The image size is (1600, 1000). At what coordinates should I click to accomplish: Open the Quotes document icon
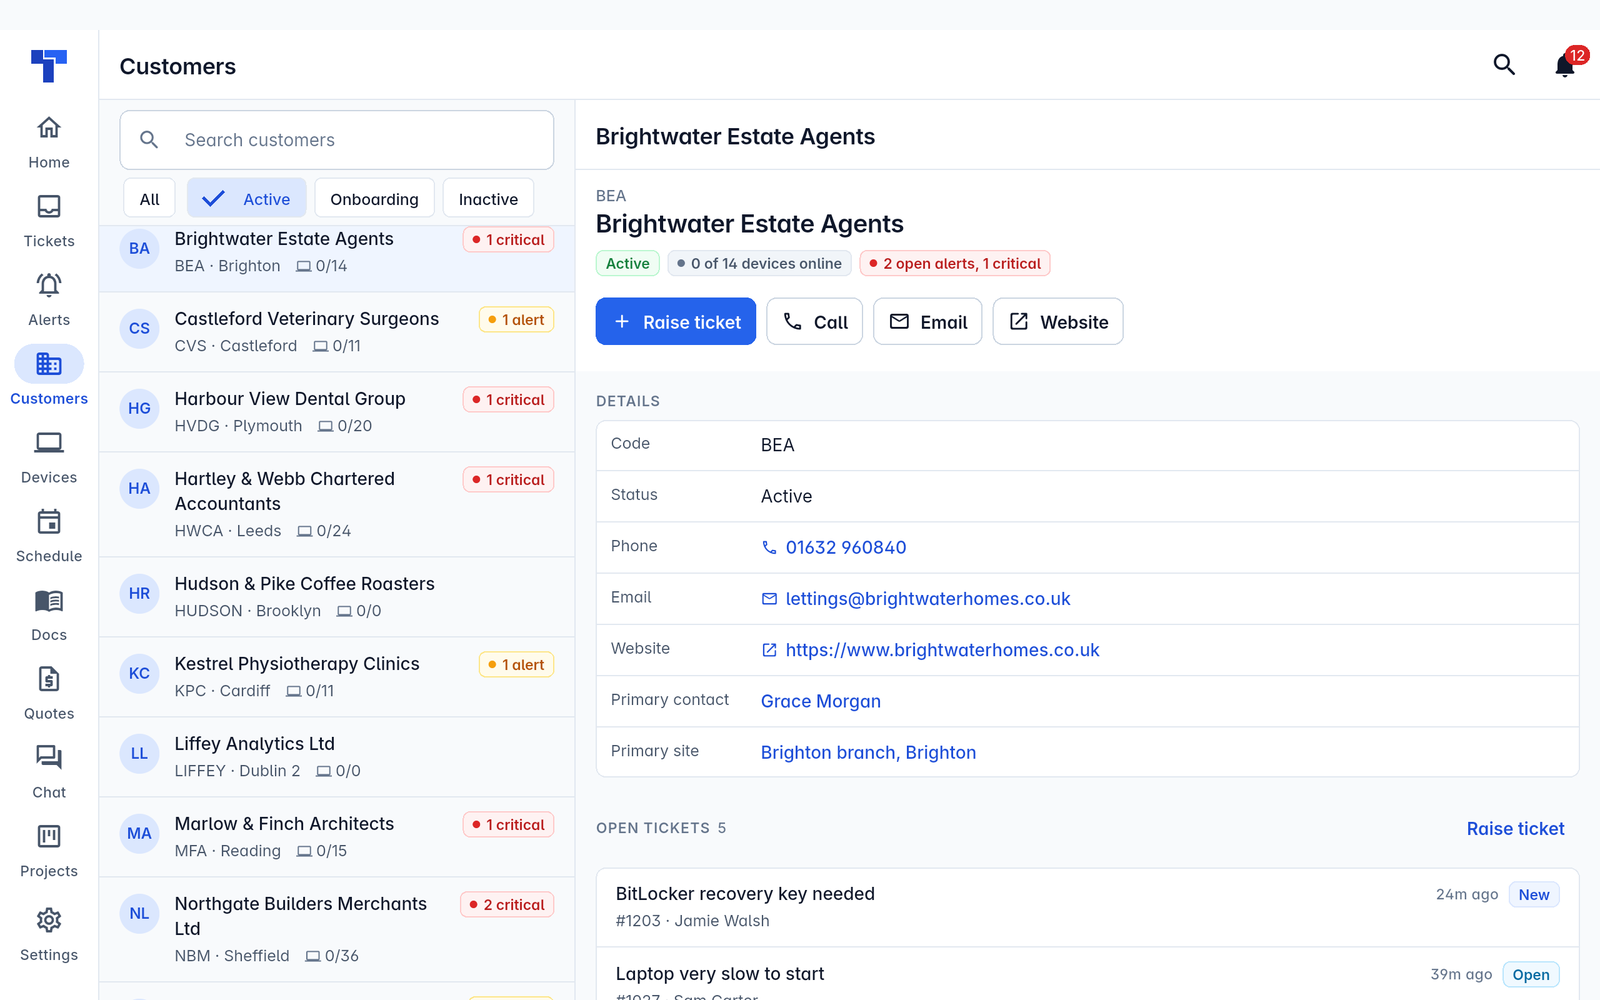click(x=49, y=679)
